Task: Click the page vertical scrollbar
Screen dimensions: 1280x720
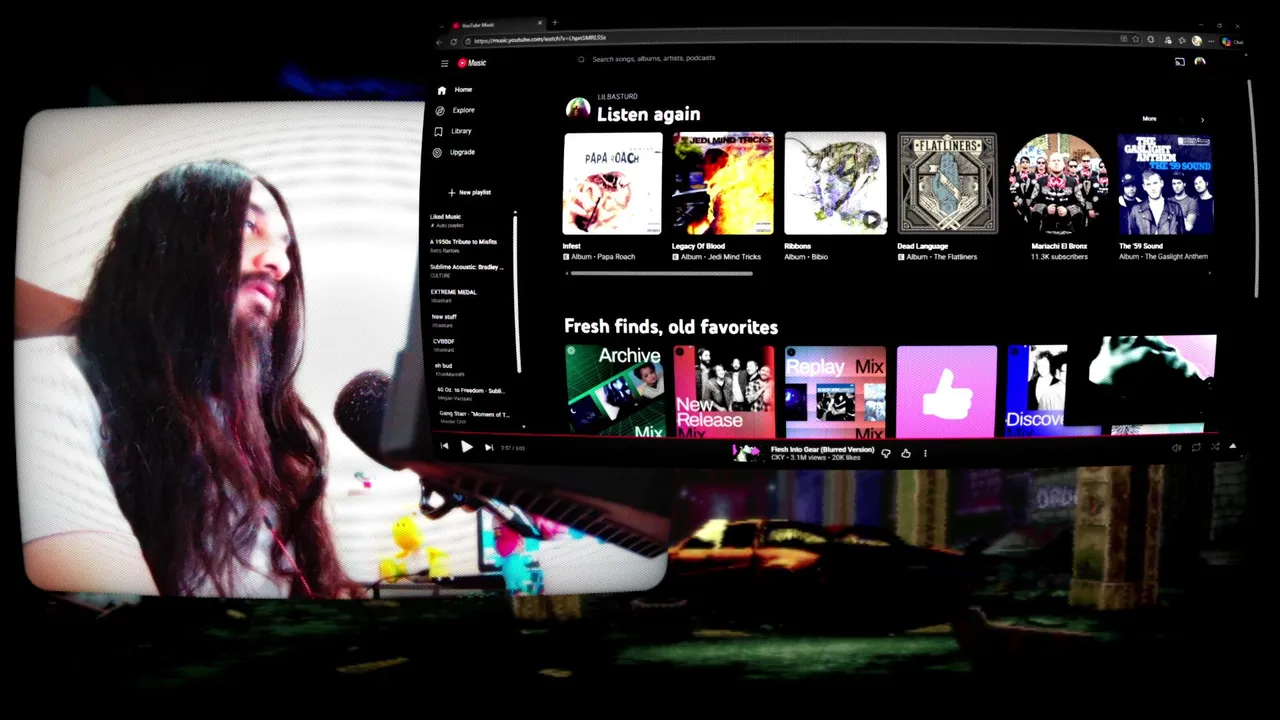Action: click(1253, 190)
